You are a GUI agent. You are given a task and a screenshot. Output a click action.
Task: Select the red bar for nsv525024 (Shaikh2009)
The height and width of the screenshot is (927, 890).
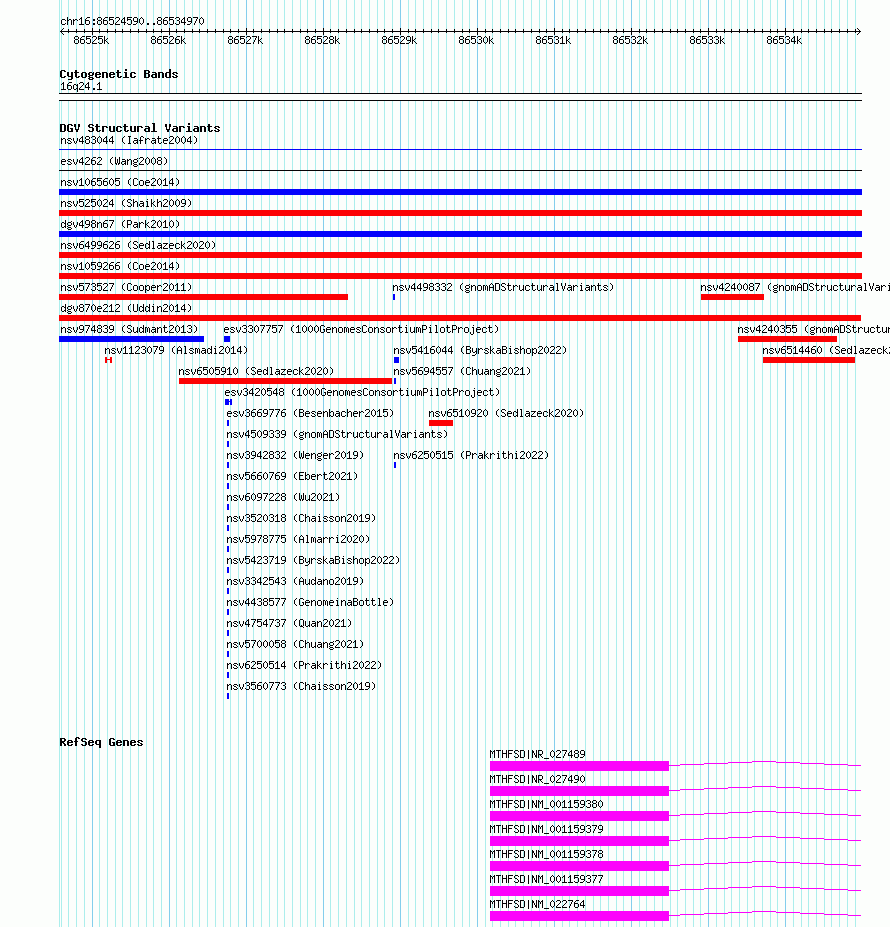(x=460, y=213)
